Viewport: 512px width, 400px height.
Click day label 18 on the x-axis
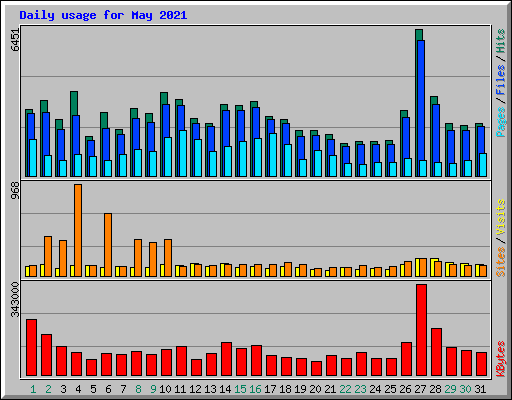tap(285, 389)
